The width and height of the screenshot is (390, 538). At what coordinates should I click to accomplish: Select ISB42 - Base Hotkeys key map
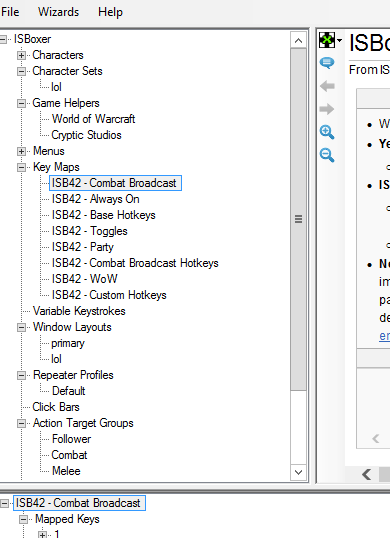pyautogui.click(x=104, y=215)
